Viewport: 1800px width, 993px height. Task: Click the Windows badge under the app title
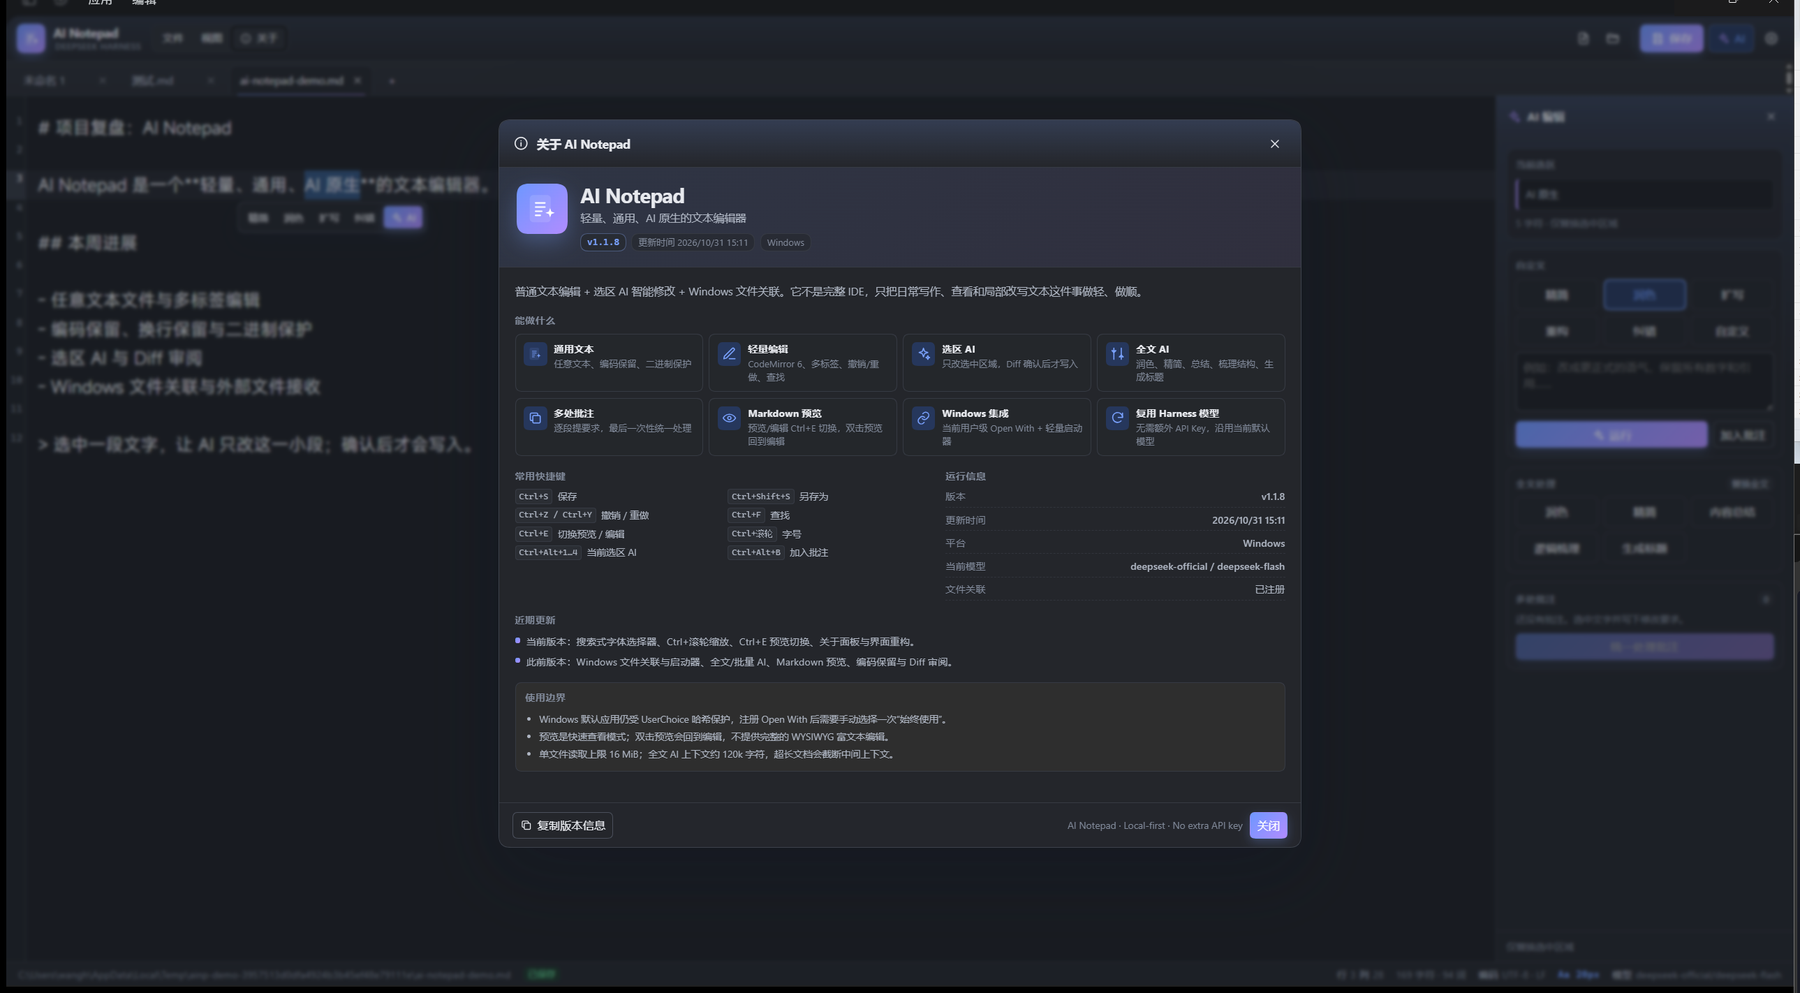pos(785,242)
